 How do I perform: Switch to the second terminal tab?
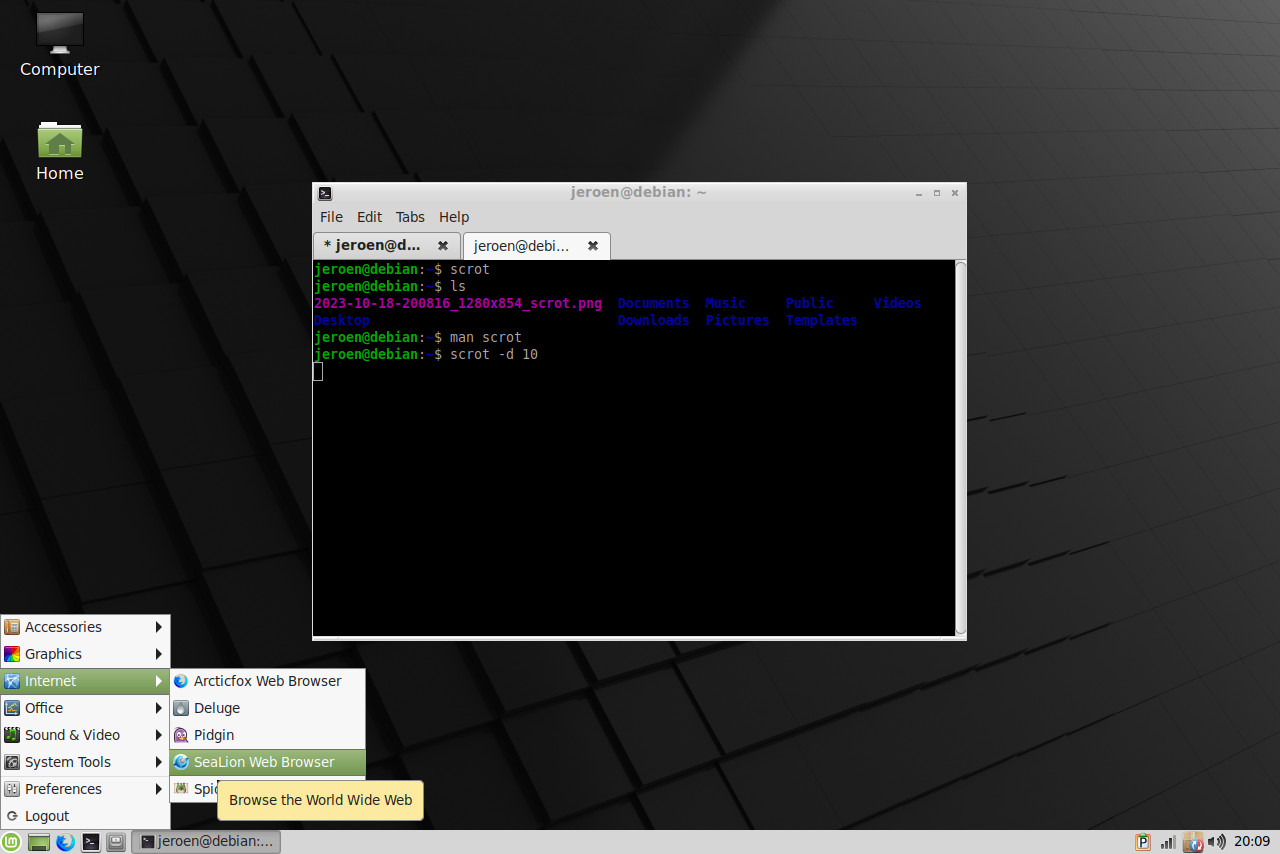(522, 246)
